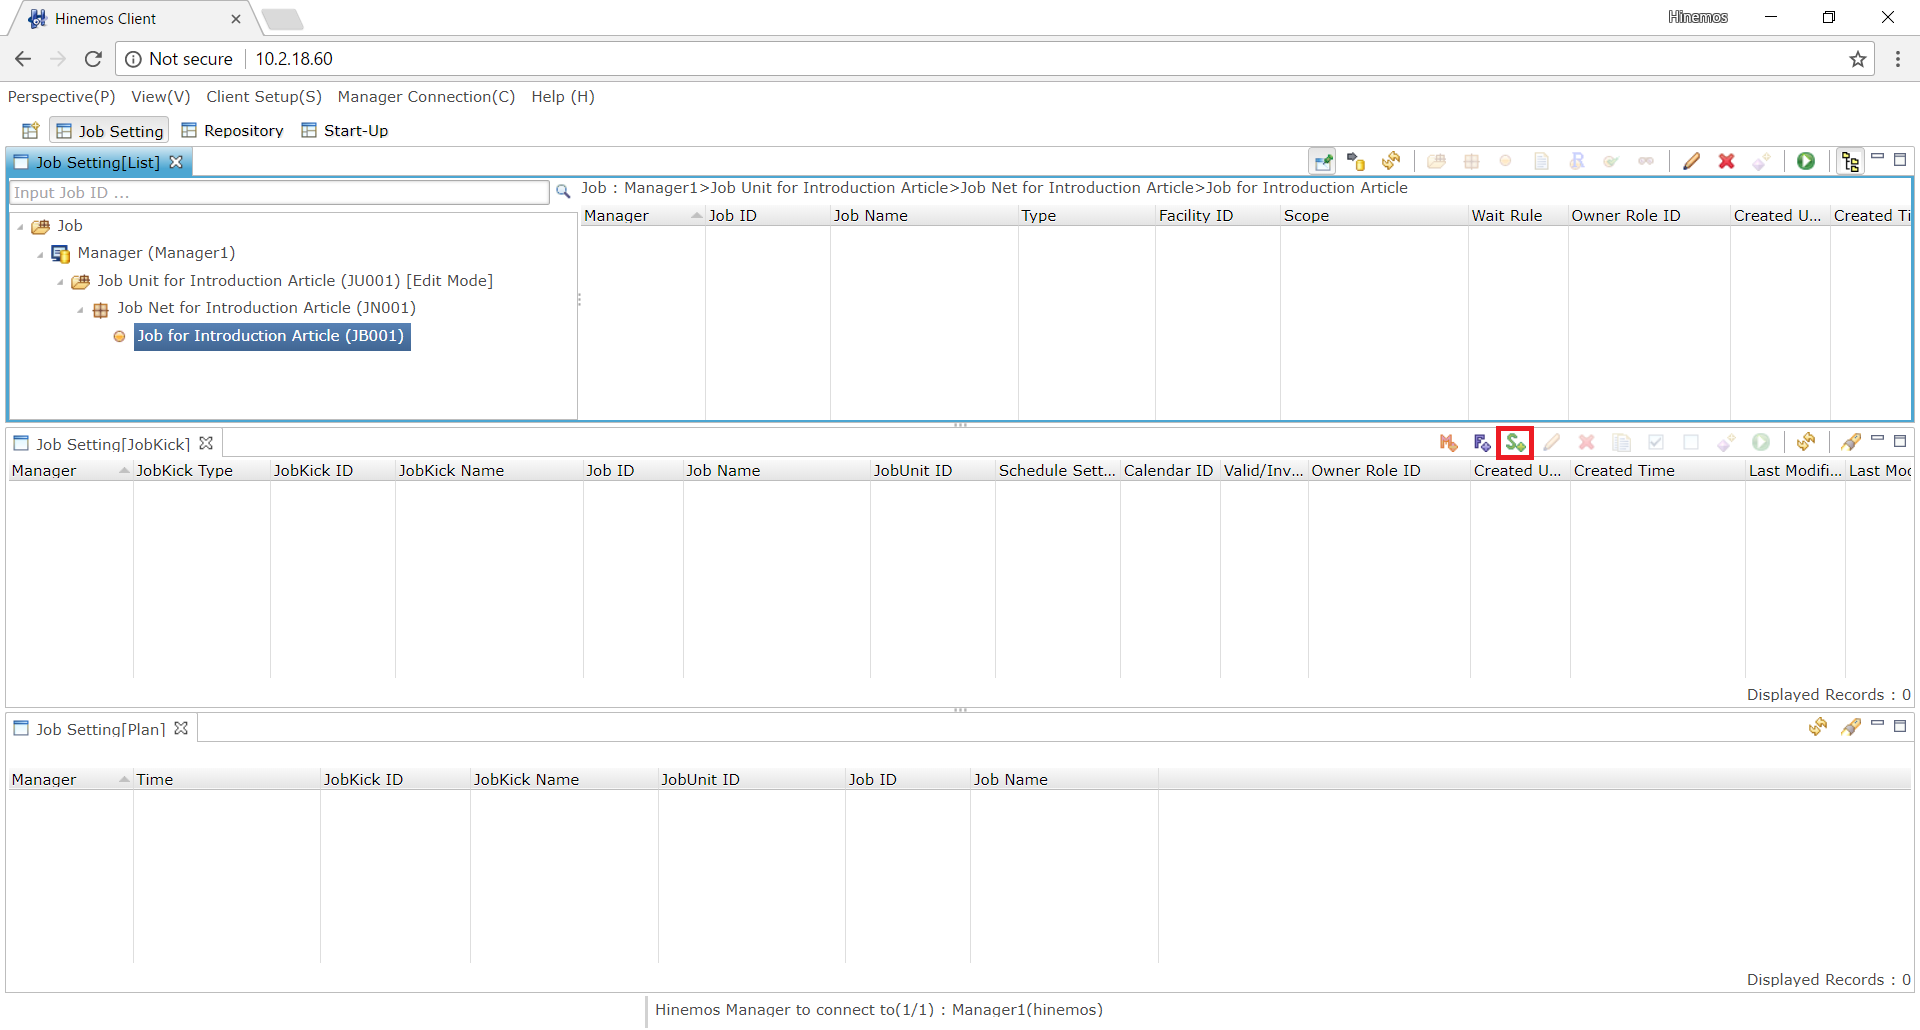Click the disabled Delete JobKick icon
1920x1030 pixels.
click(x=1586, y=442)
